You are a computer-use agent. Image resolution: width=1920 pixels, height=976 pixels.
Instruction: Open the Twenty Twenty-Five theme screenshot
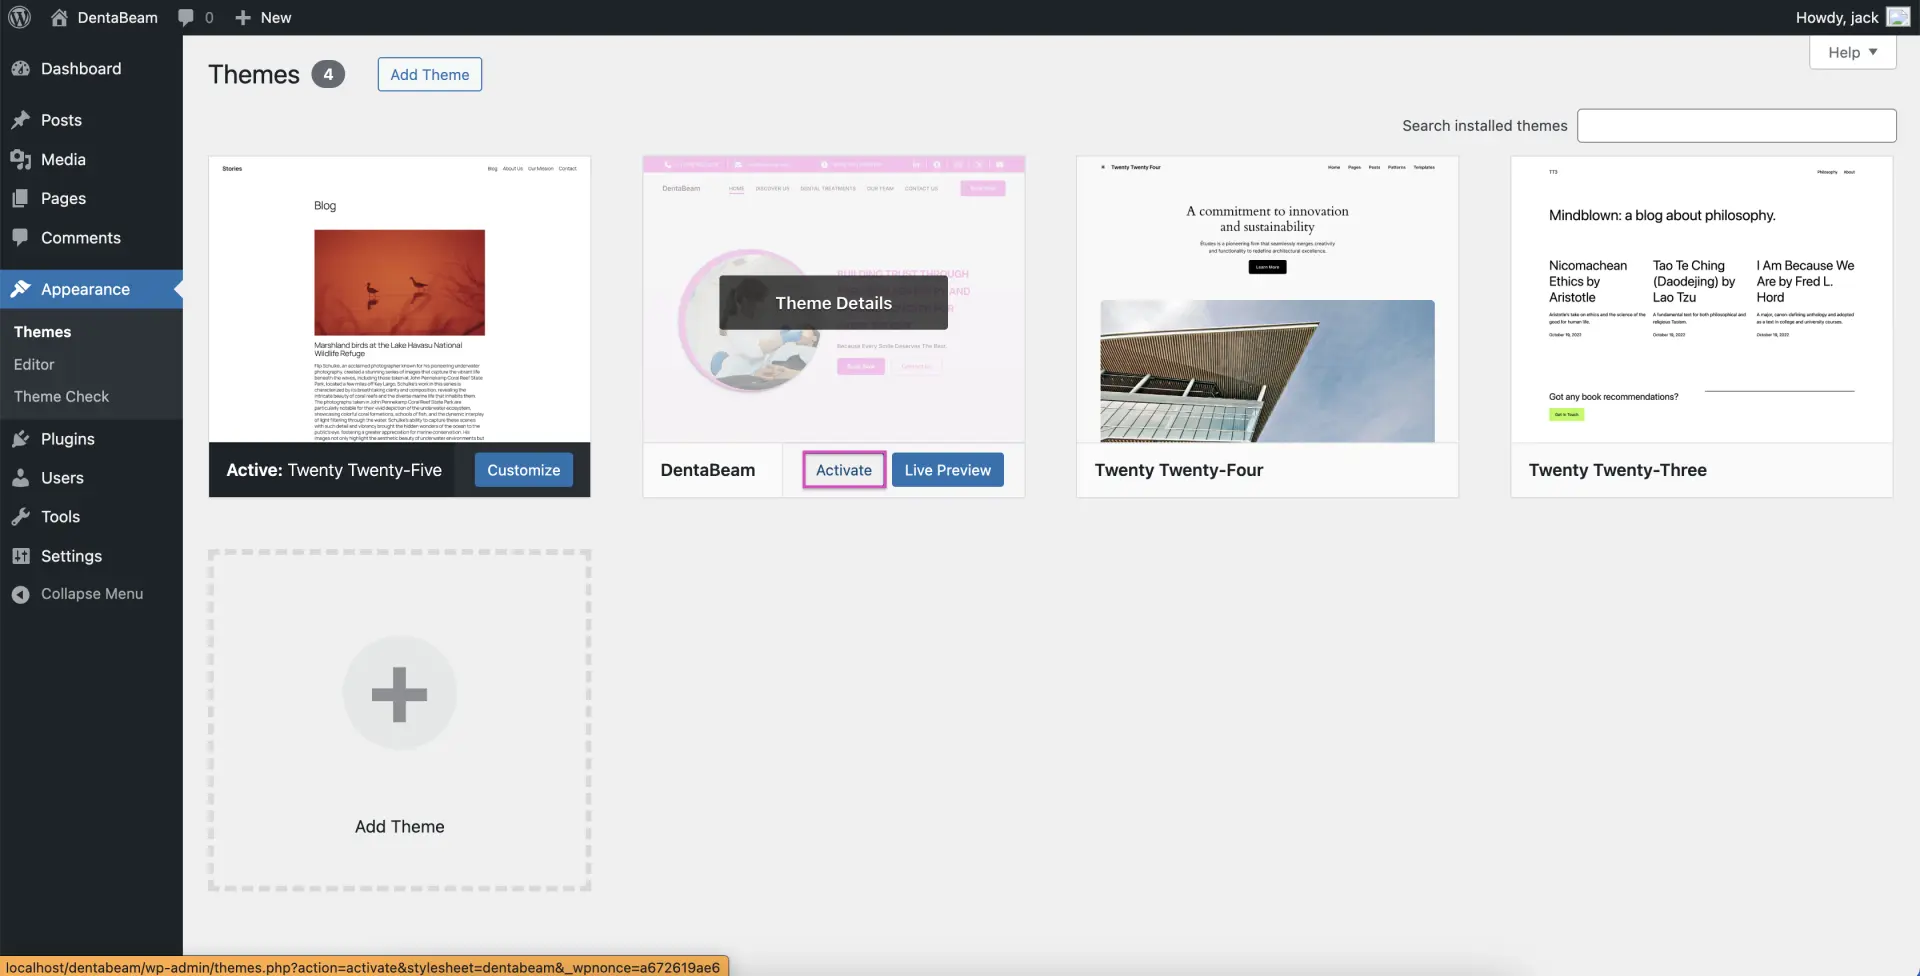399,299
